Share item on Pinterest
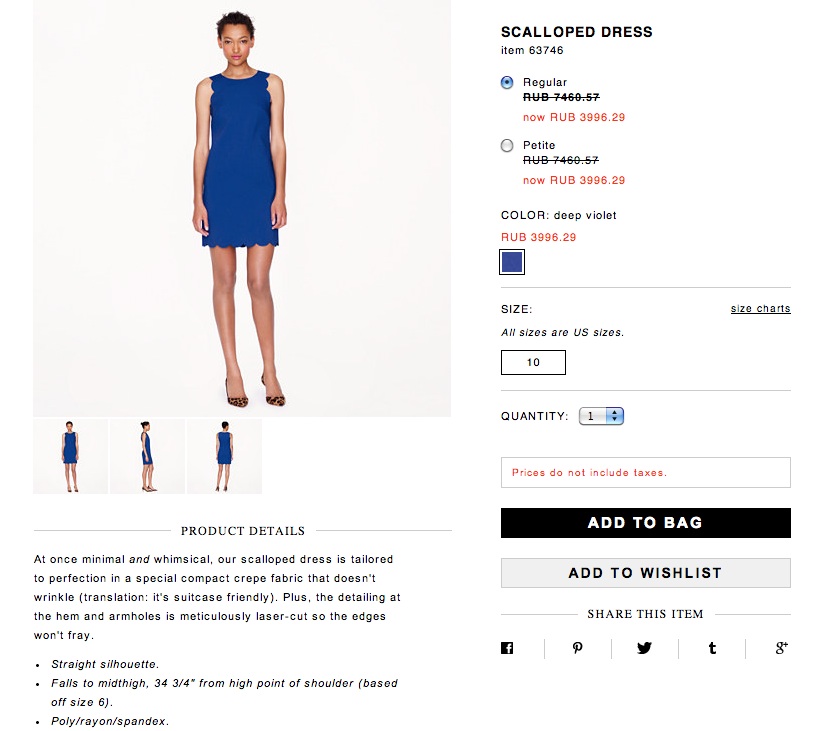The width and height of the screenshot is (819, 731). 577,648
